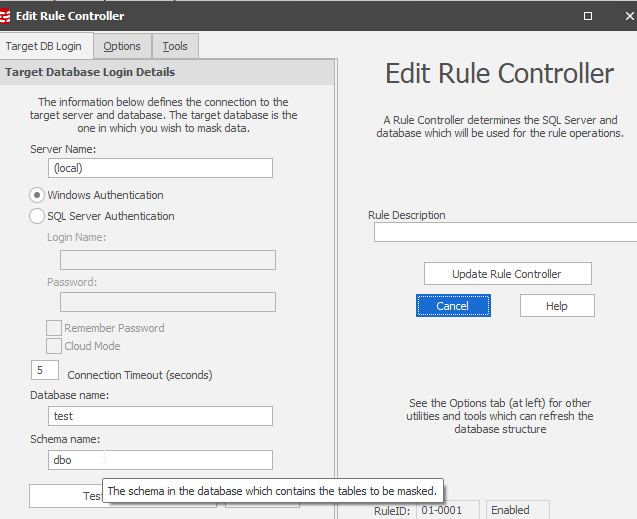Toggle the Cloud Mode checkbox
Screen dimensions: 637x519
click(x=54, y=346)
